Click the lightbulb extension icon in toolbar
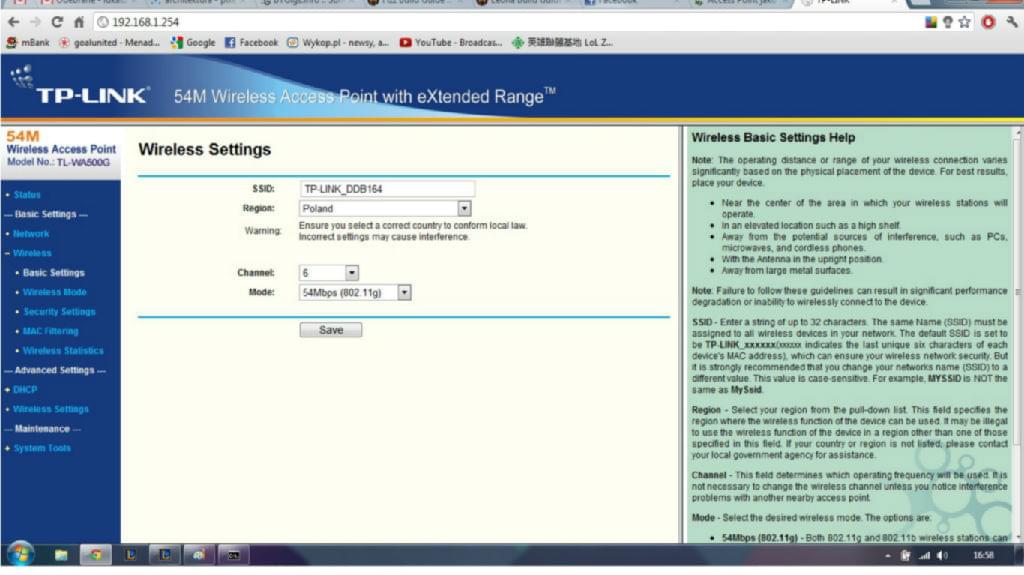This screenshot has width=1024, height=575. coord(948,22)
